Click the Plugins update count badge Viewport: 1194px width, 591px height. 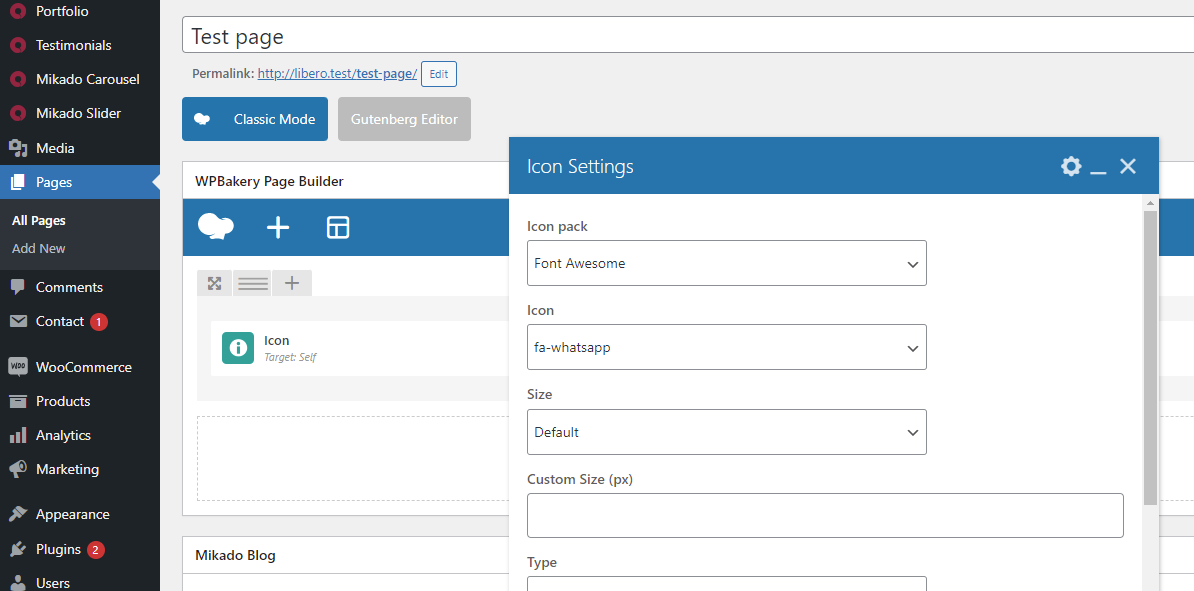pos(95,550)
